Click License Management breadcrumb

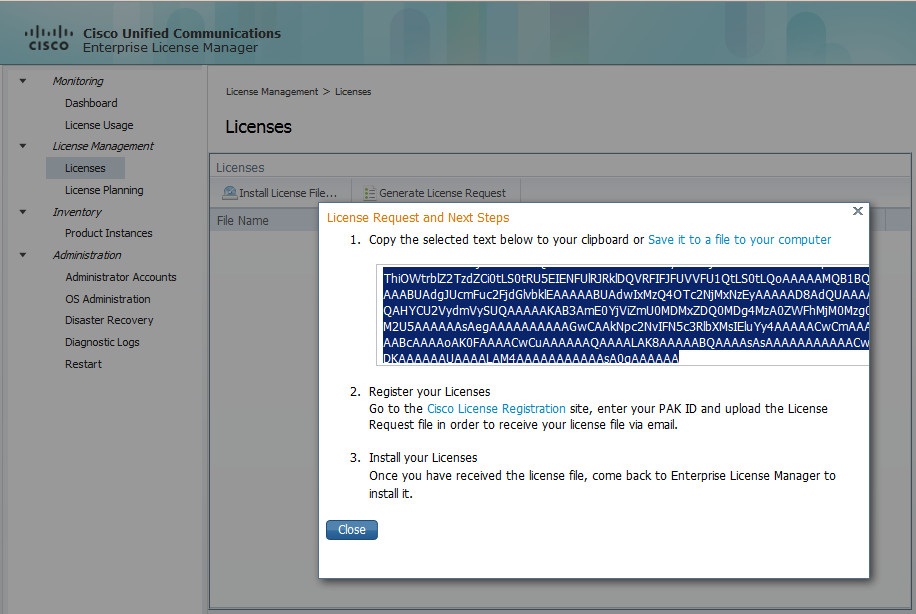pyautogui.click(x=272, y=92)
